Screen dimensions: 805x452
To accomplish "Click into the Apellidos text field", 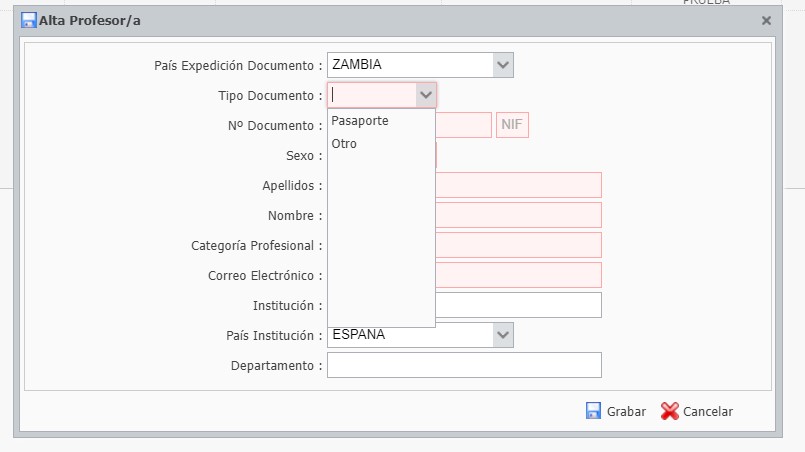I will 518,186.
